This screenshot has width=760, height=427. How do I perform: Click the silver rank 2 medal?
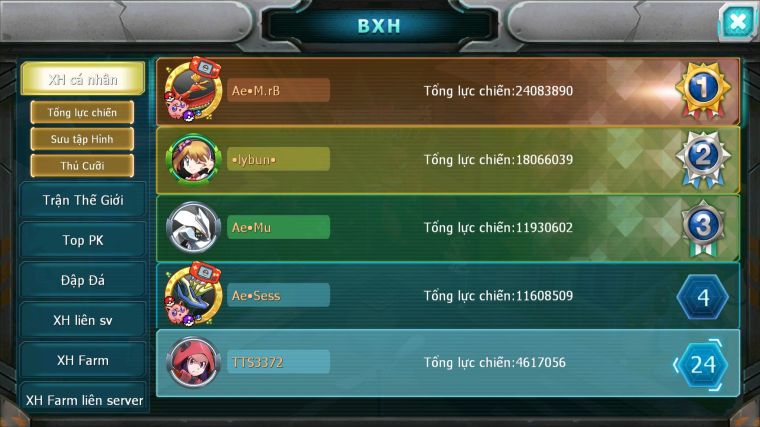703,159
